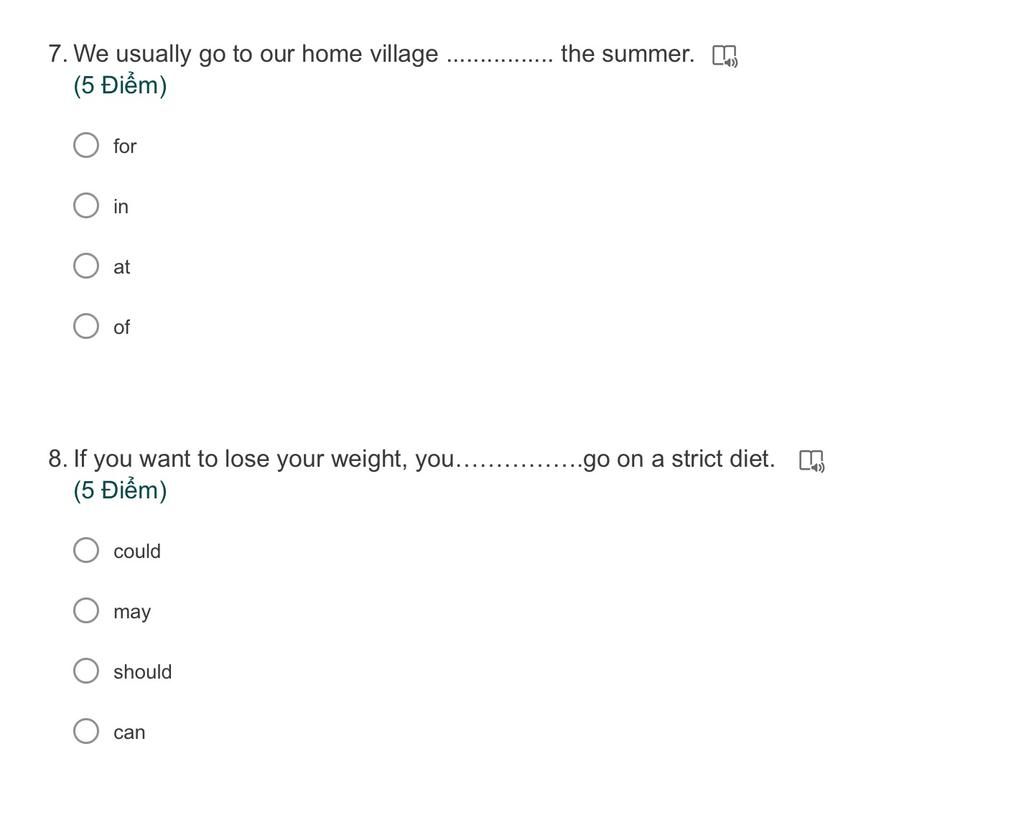Image resolution: width=1024 pixels, height=833 pixels.
Task: Select the 'for' radio button
Action: point(86,145)
